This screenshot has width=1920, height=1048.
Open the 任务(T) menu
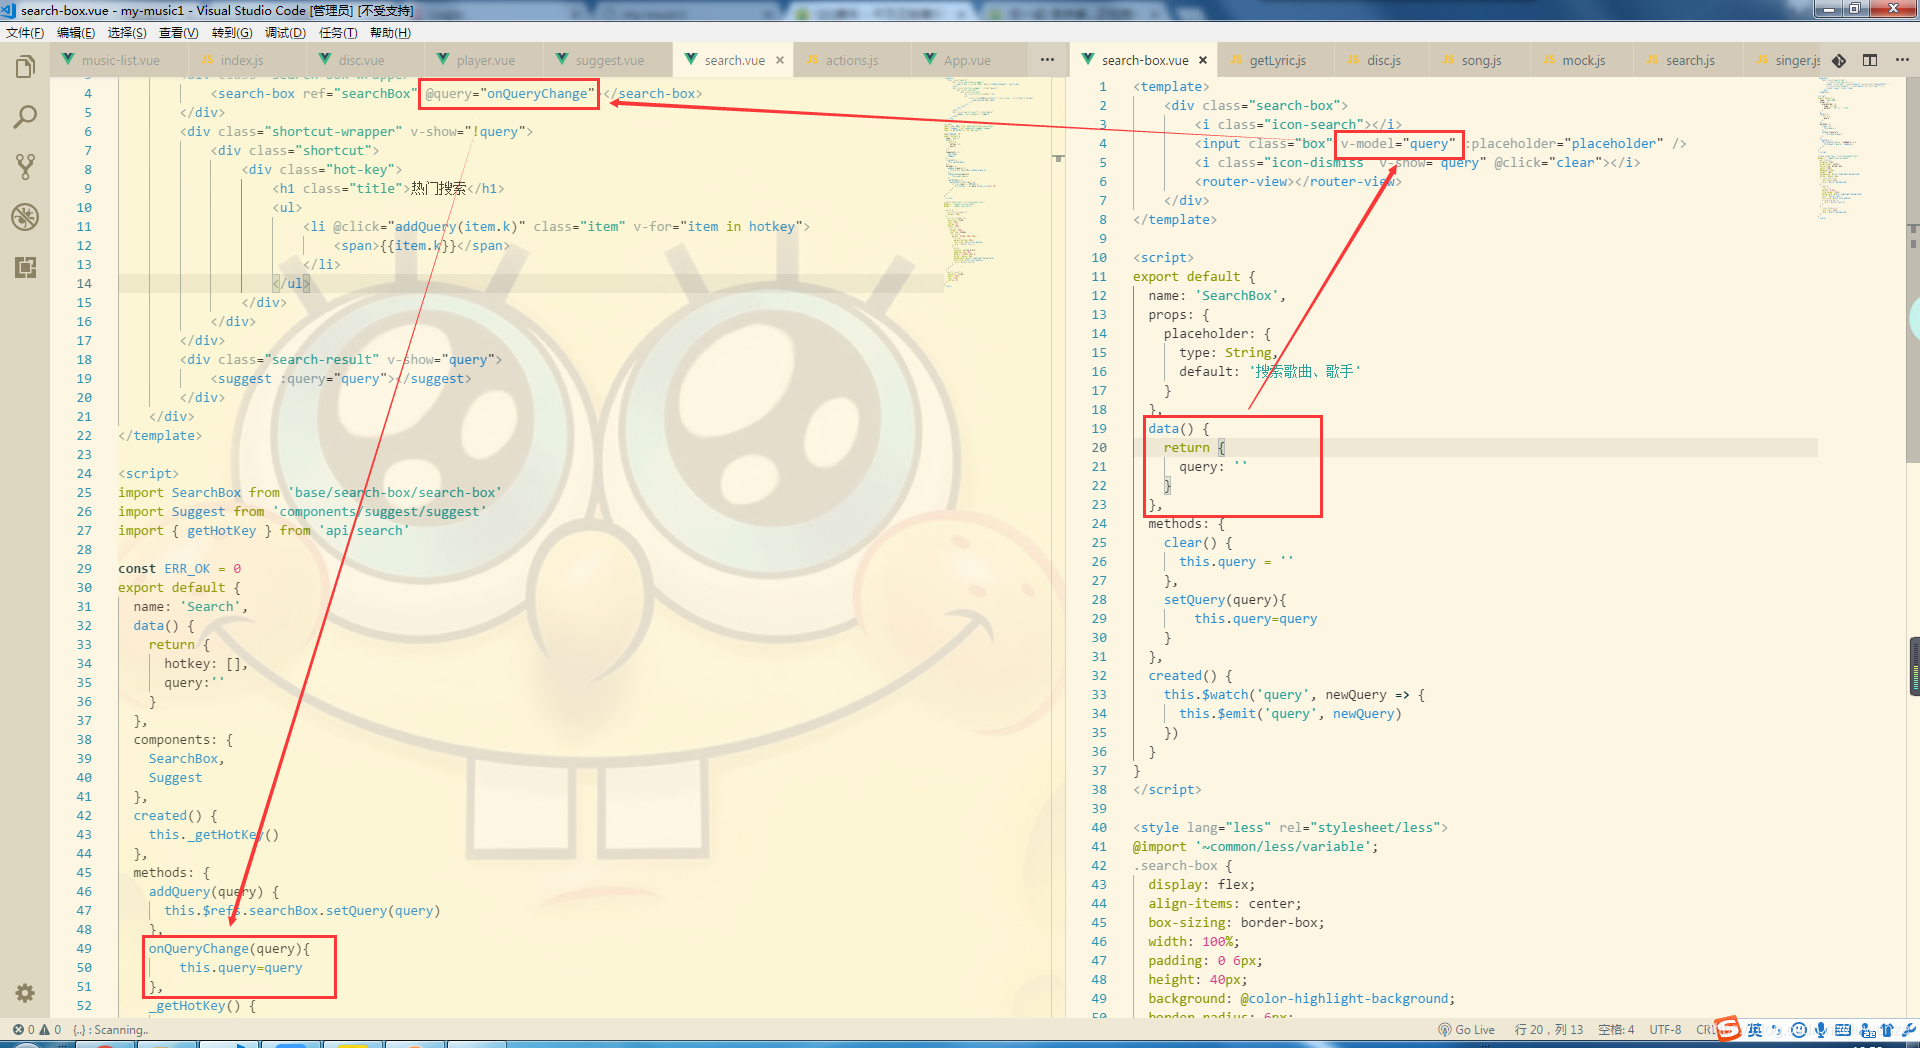[338, 33]
